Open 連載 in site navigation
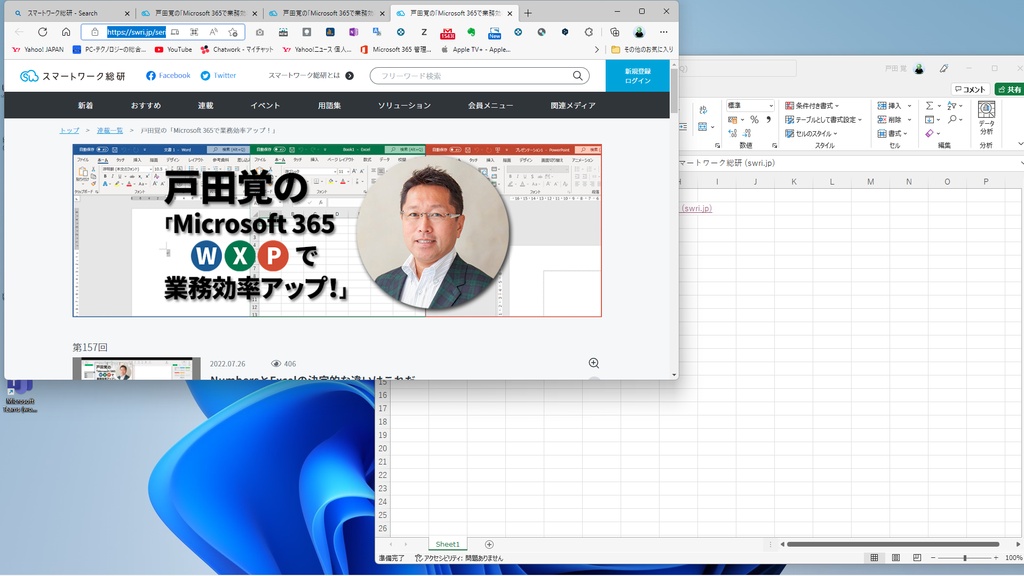The image size is (1024, 576). pyautogui.click(x=206, y=105)
